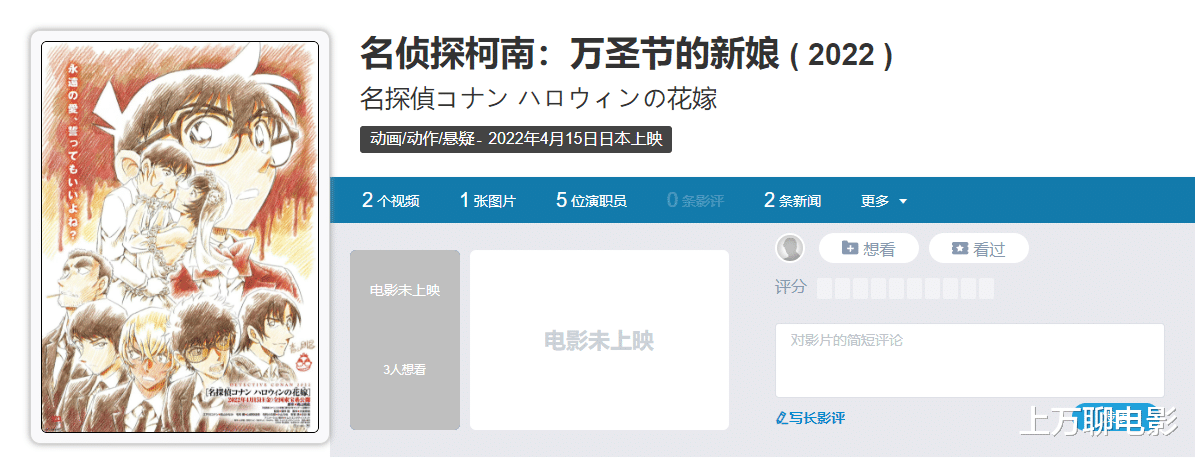Open the 写长影评 long review link
1195x458 pixels.
pyautogui.click(x=810, y=418)
